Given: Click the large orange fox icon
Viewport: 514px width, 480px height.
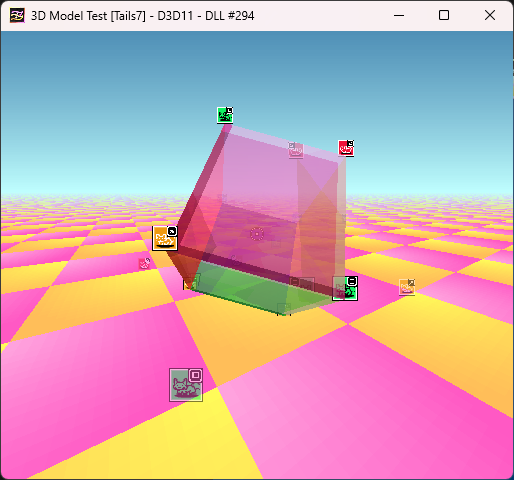Looking at the screenshot, I should (165, 238).
